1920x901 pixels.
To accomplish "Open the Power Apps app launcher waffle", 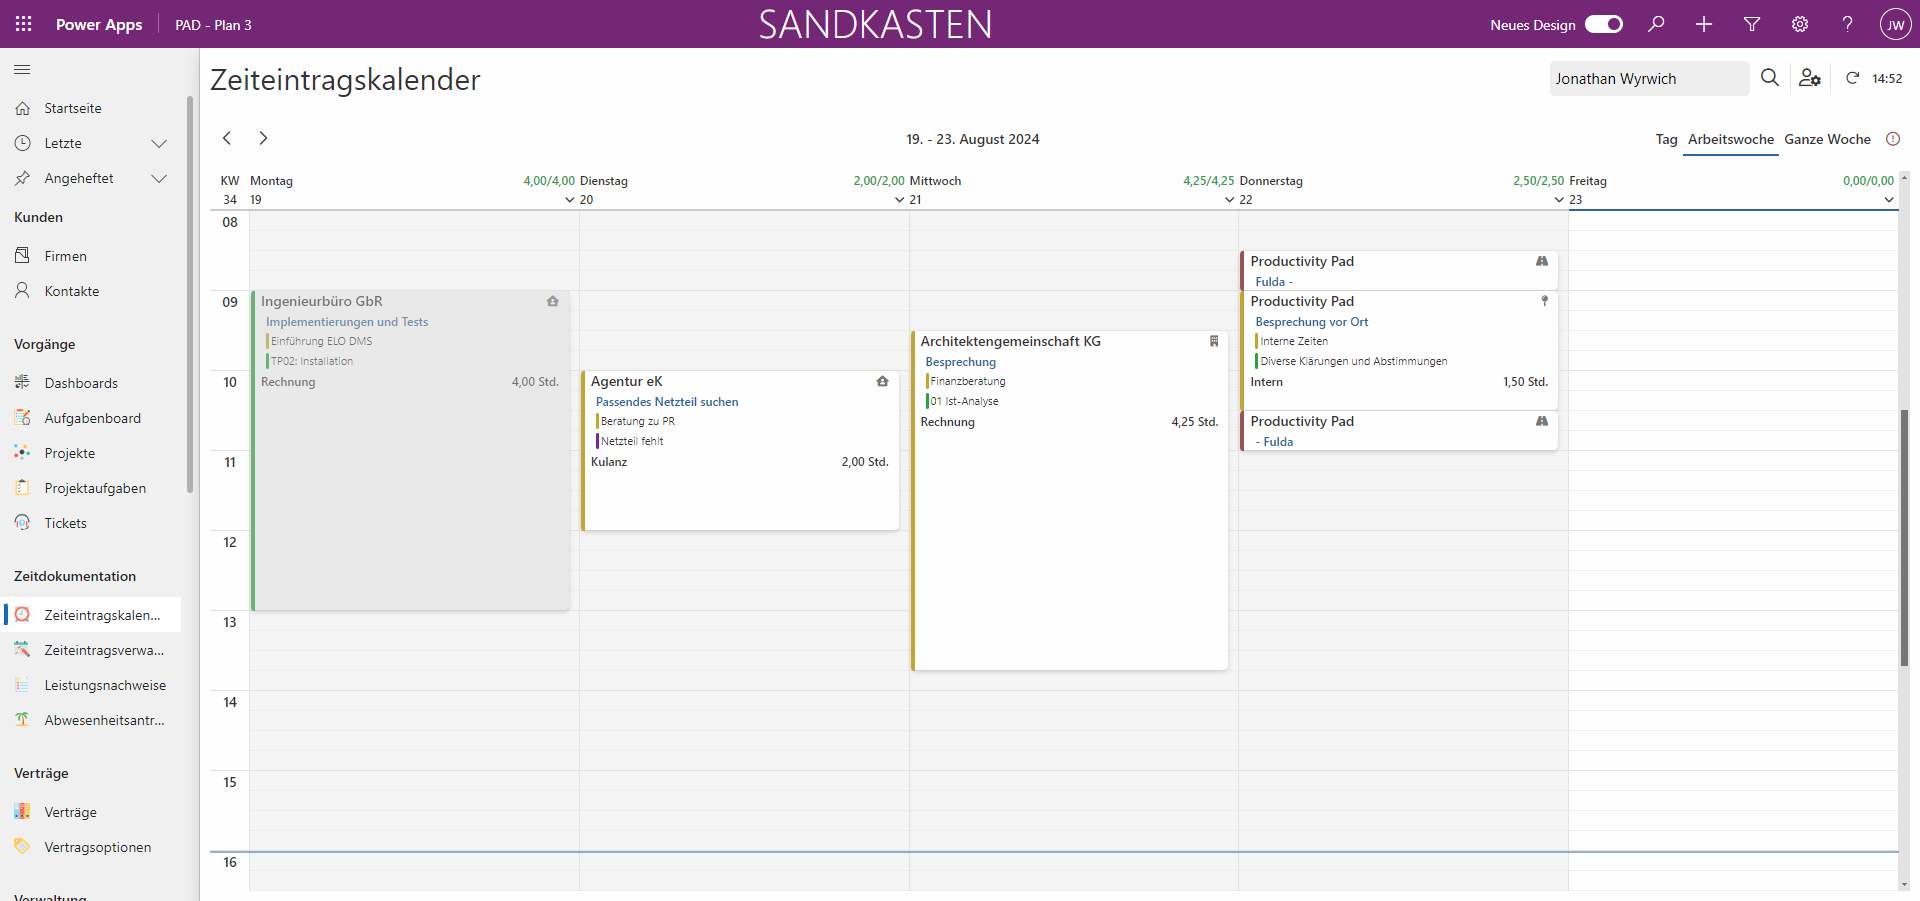I will (x=23, y=24).
